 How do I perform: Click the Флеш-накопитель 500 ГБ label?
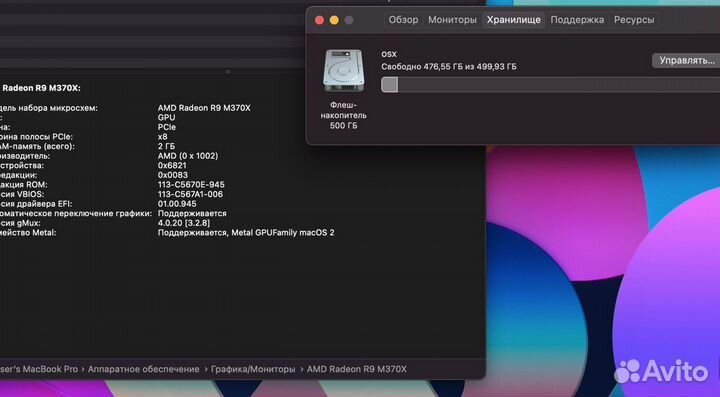(x=343, y=115)
